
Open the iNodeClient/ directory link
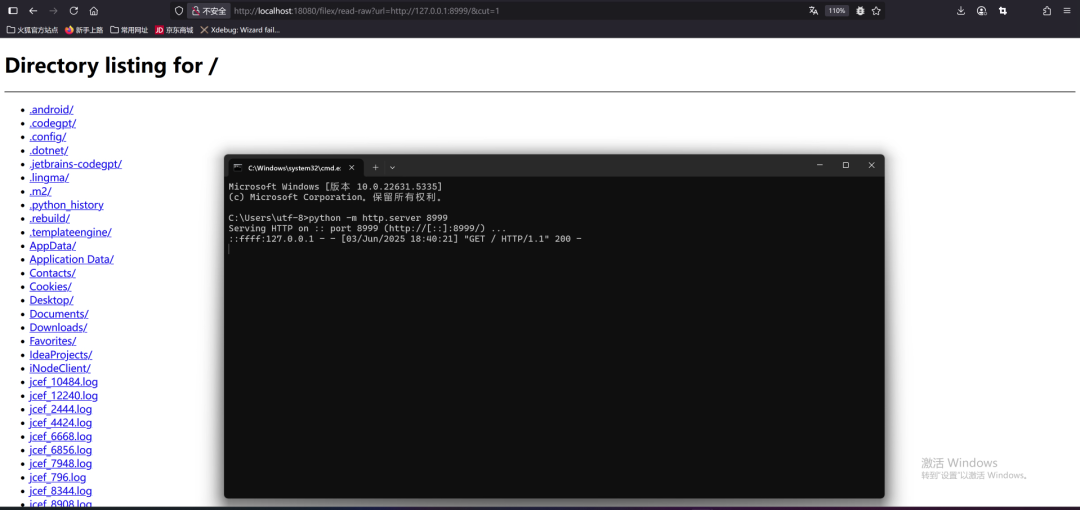coord(60,368)
